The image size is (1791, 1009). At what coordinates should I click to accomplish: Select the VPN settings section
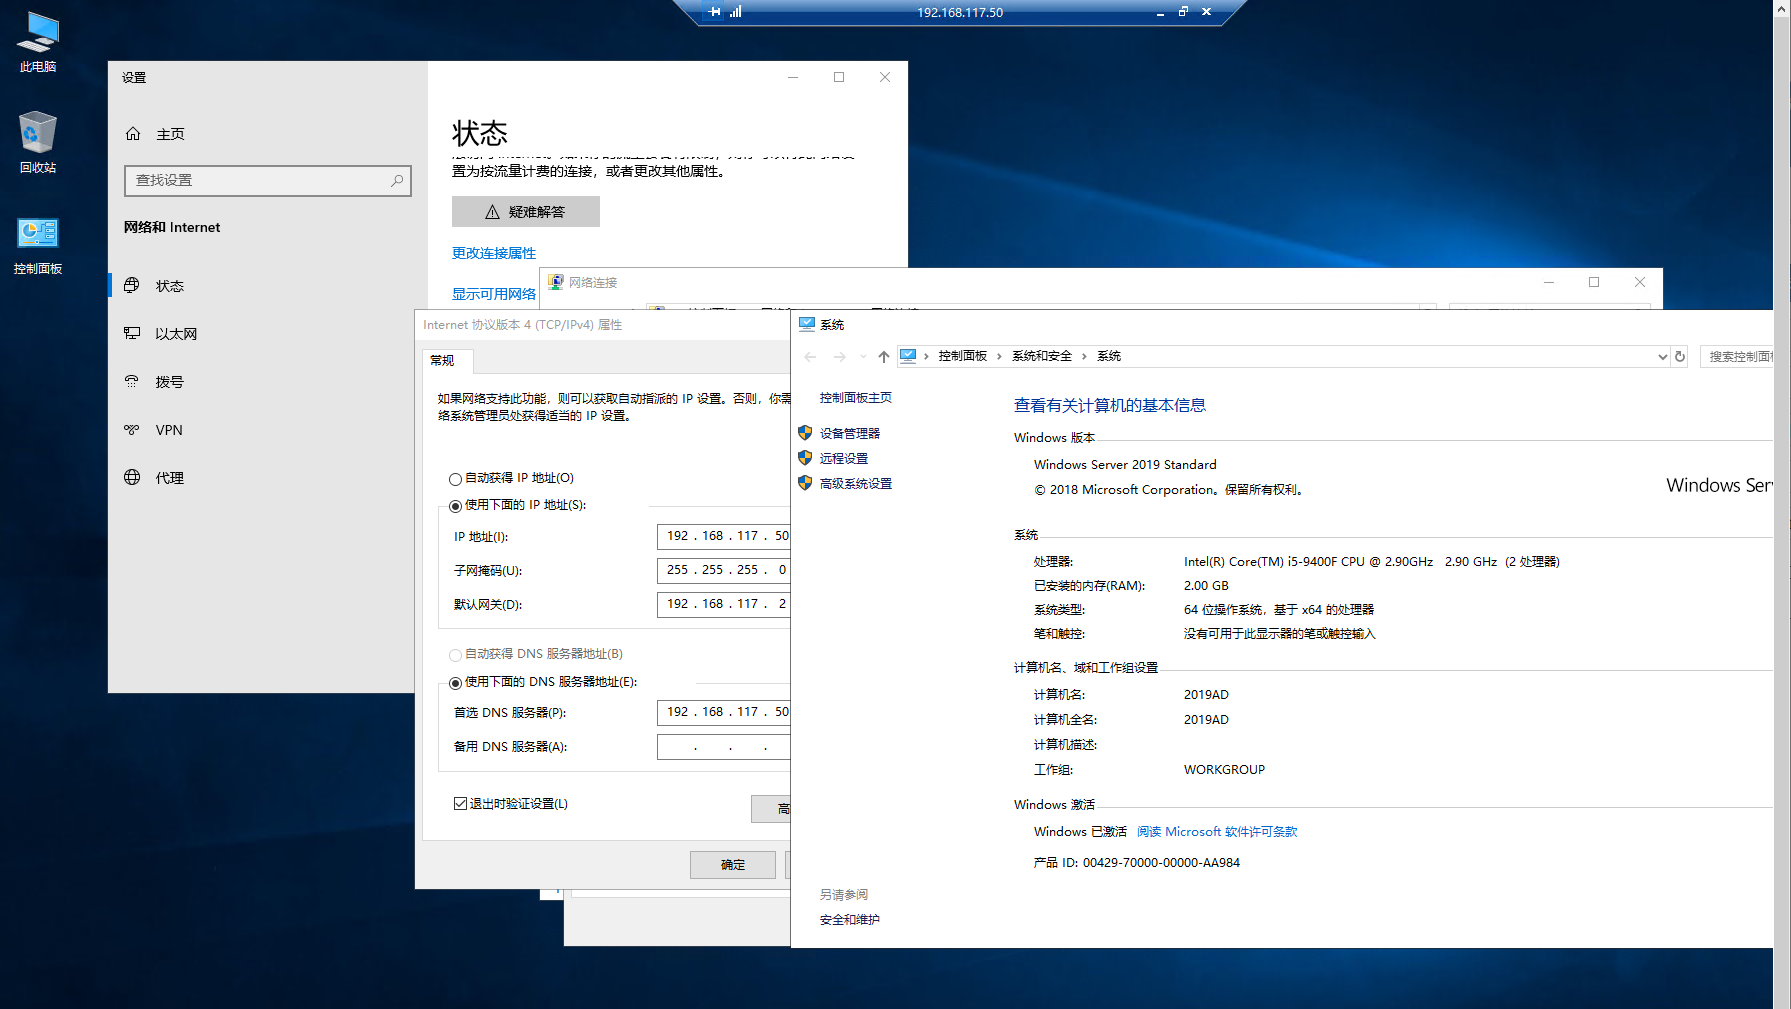[169, 430]
